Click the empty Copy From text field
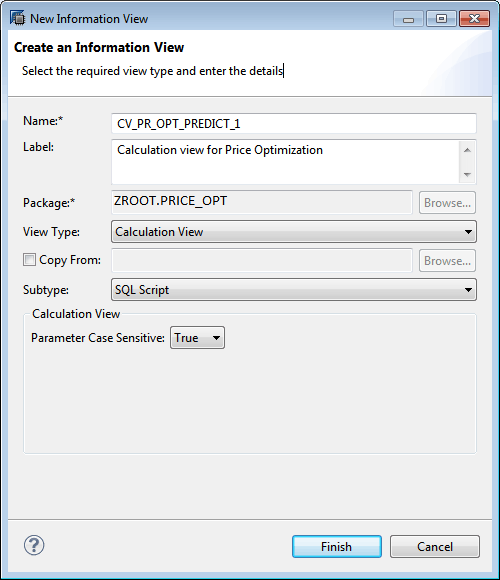 (262, 260)
